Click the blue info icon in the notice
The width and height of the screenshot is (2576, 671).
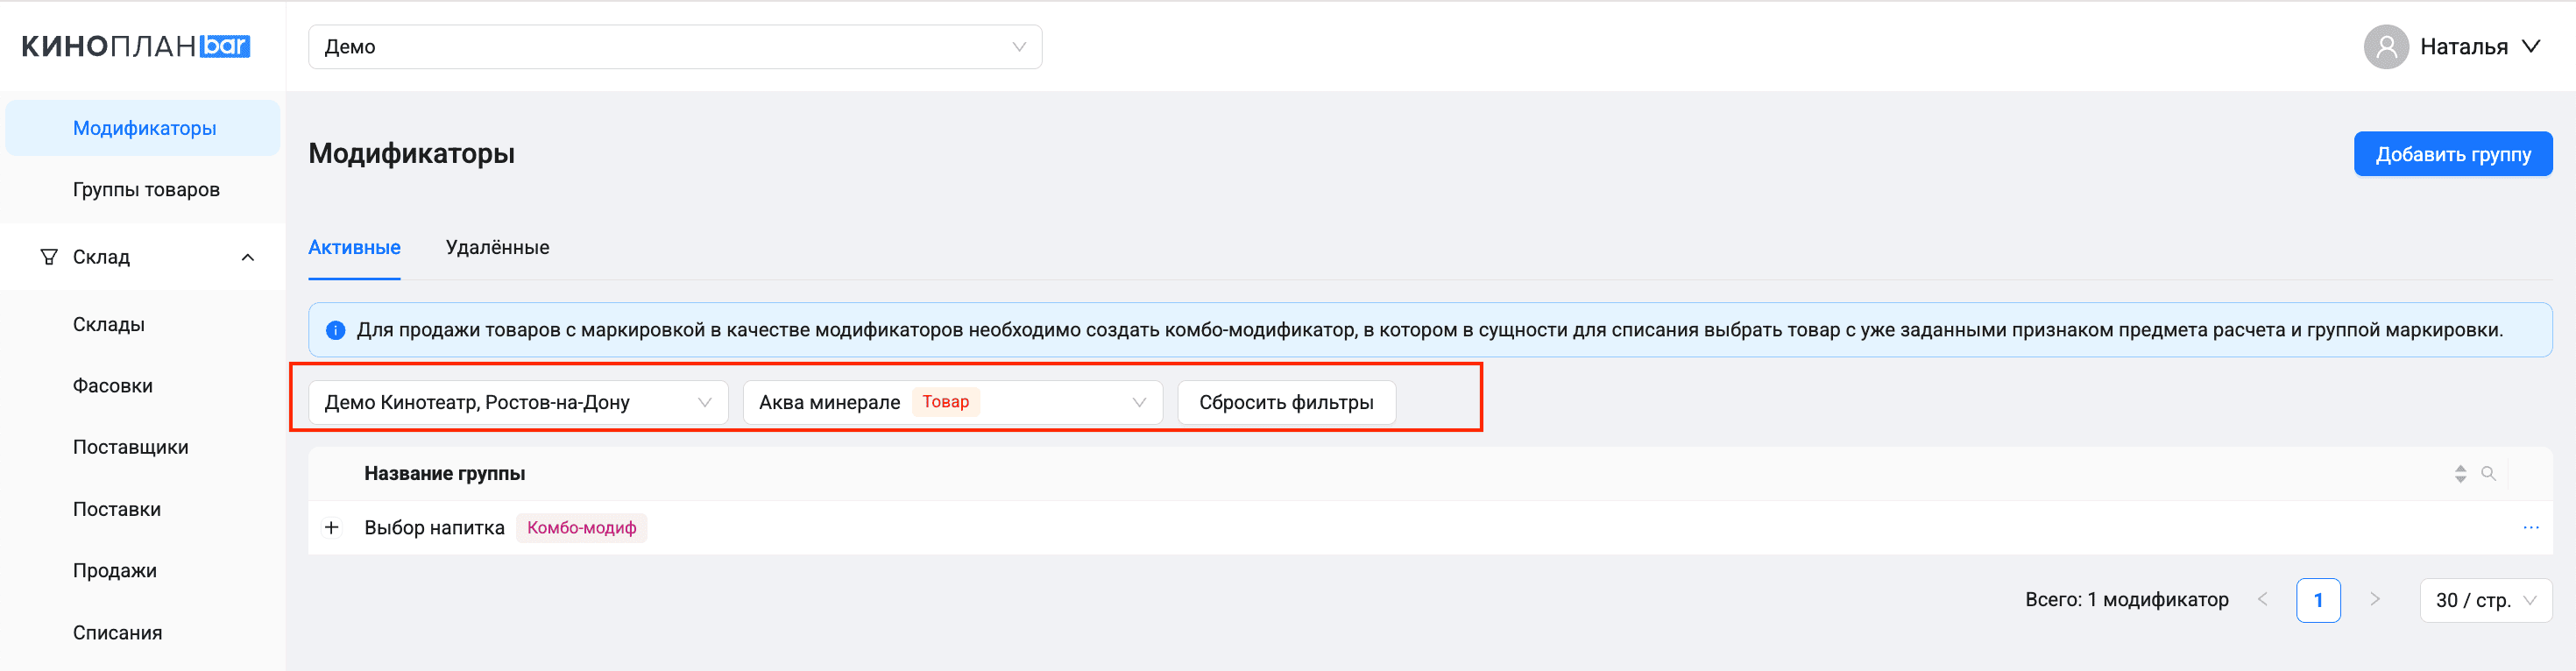(x=336, y=330)
